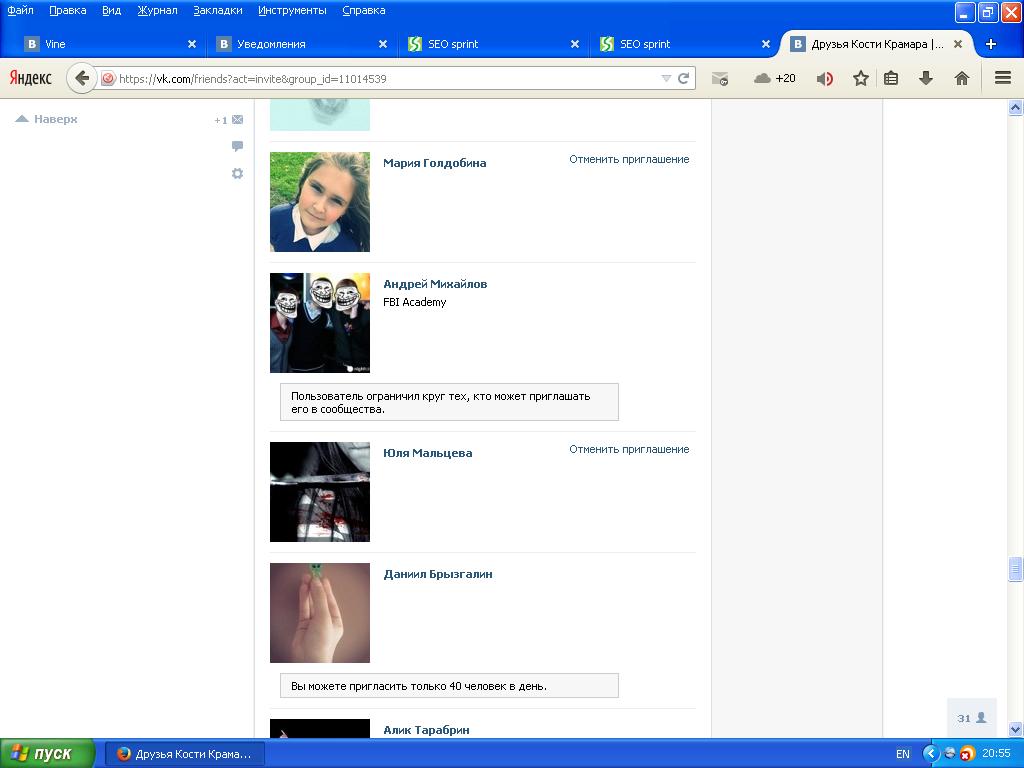Open the downloads arrow icon
This screenshot has width=1024, height=768.
pyautogui.click(x=925, y=78)
